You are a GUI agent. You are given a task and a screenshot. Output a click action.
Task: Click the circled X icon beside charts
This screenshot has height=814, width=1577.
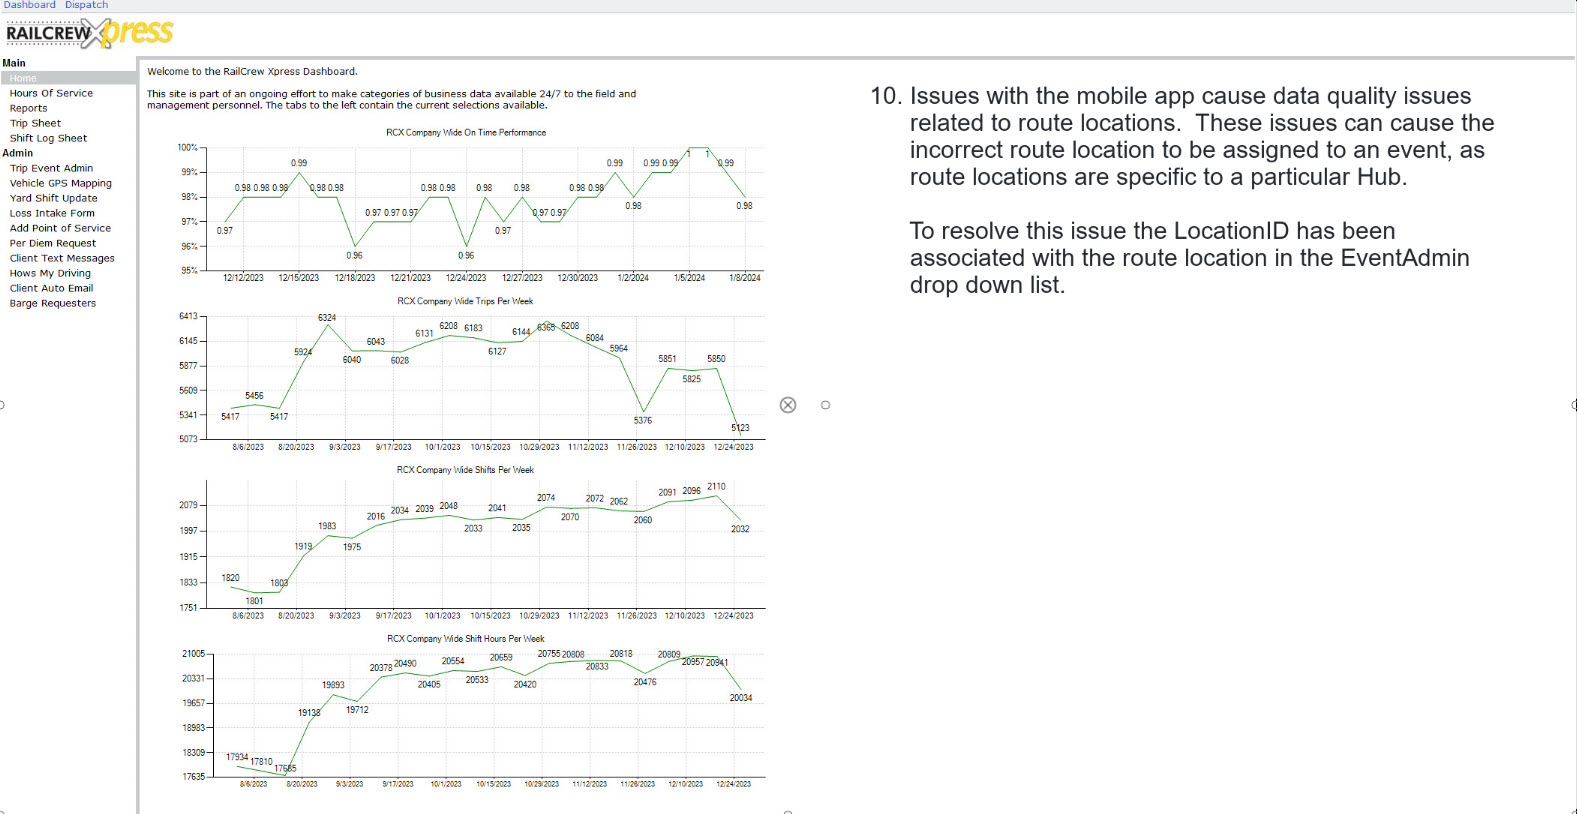click(x=788, y=405)
